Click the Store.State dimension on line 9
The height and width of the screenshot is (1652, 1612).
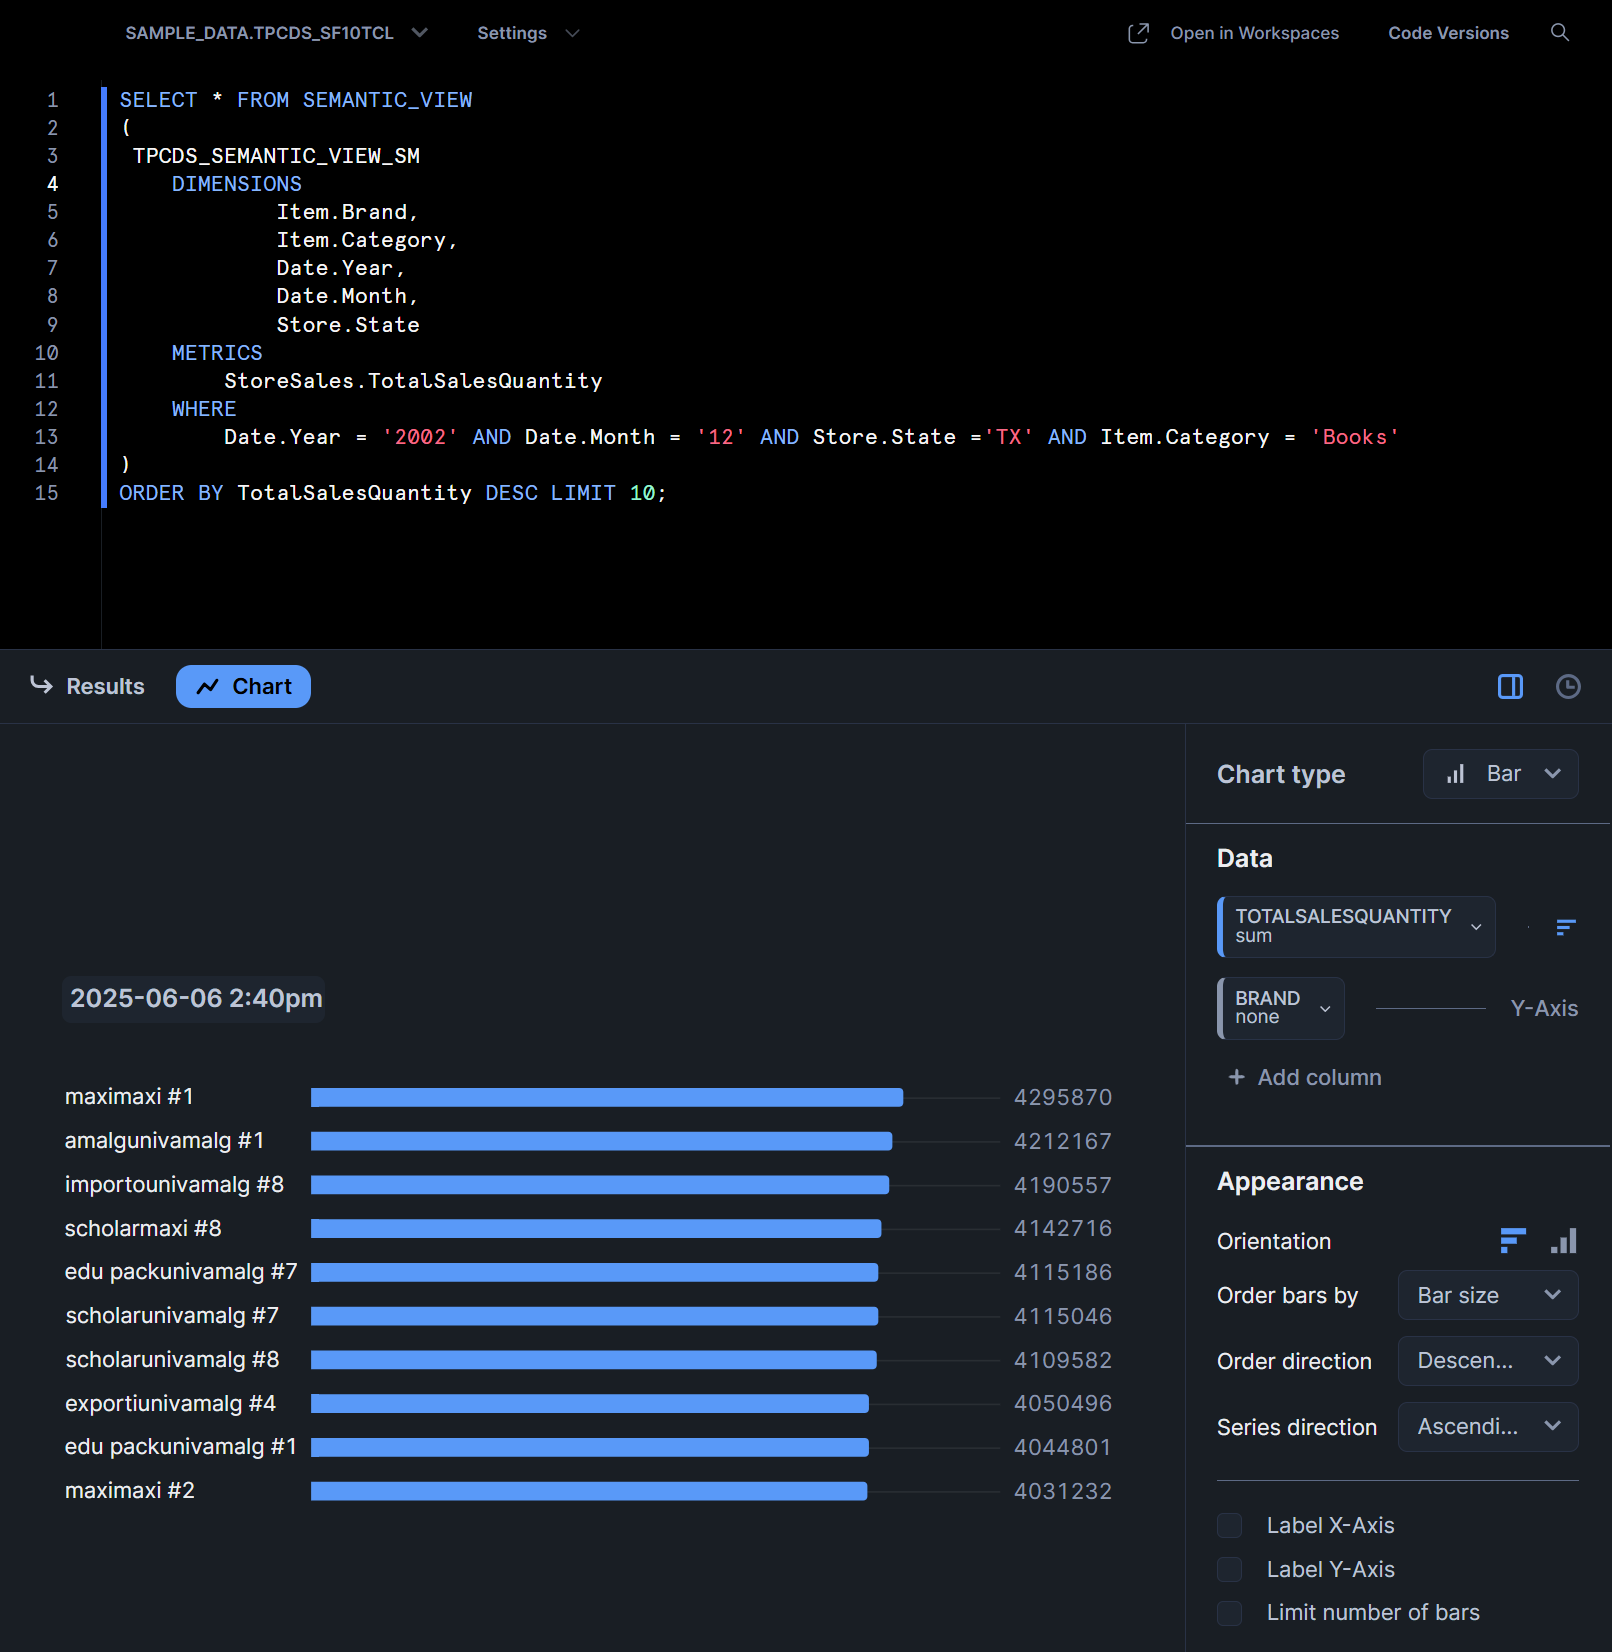(348, 325)
